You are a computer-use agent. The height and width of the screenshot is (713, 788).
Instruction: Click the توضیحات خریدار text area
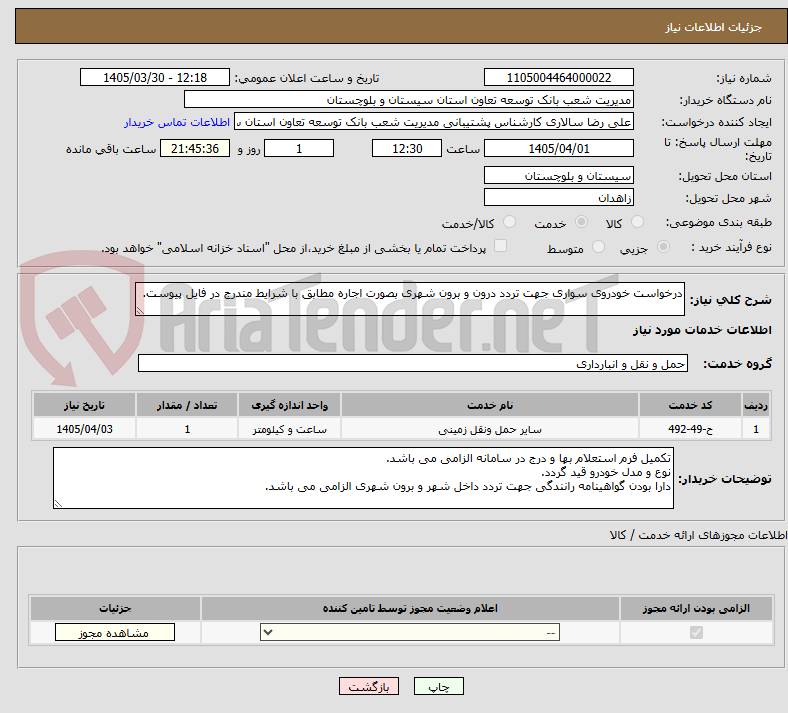(363, 478)
